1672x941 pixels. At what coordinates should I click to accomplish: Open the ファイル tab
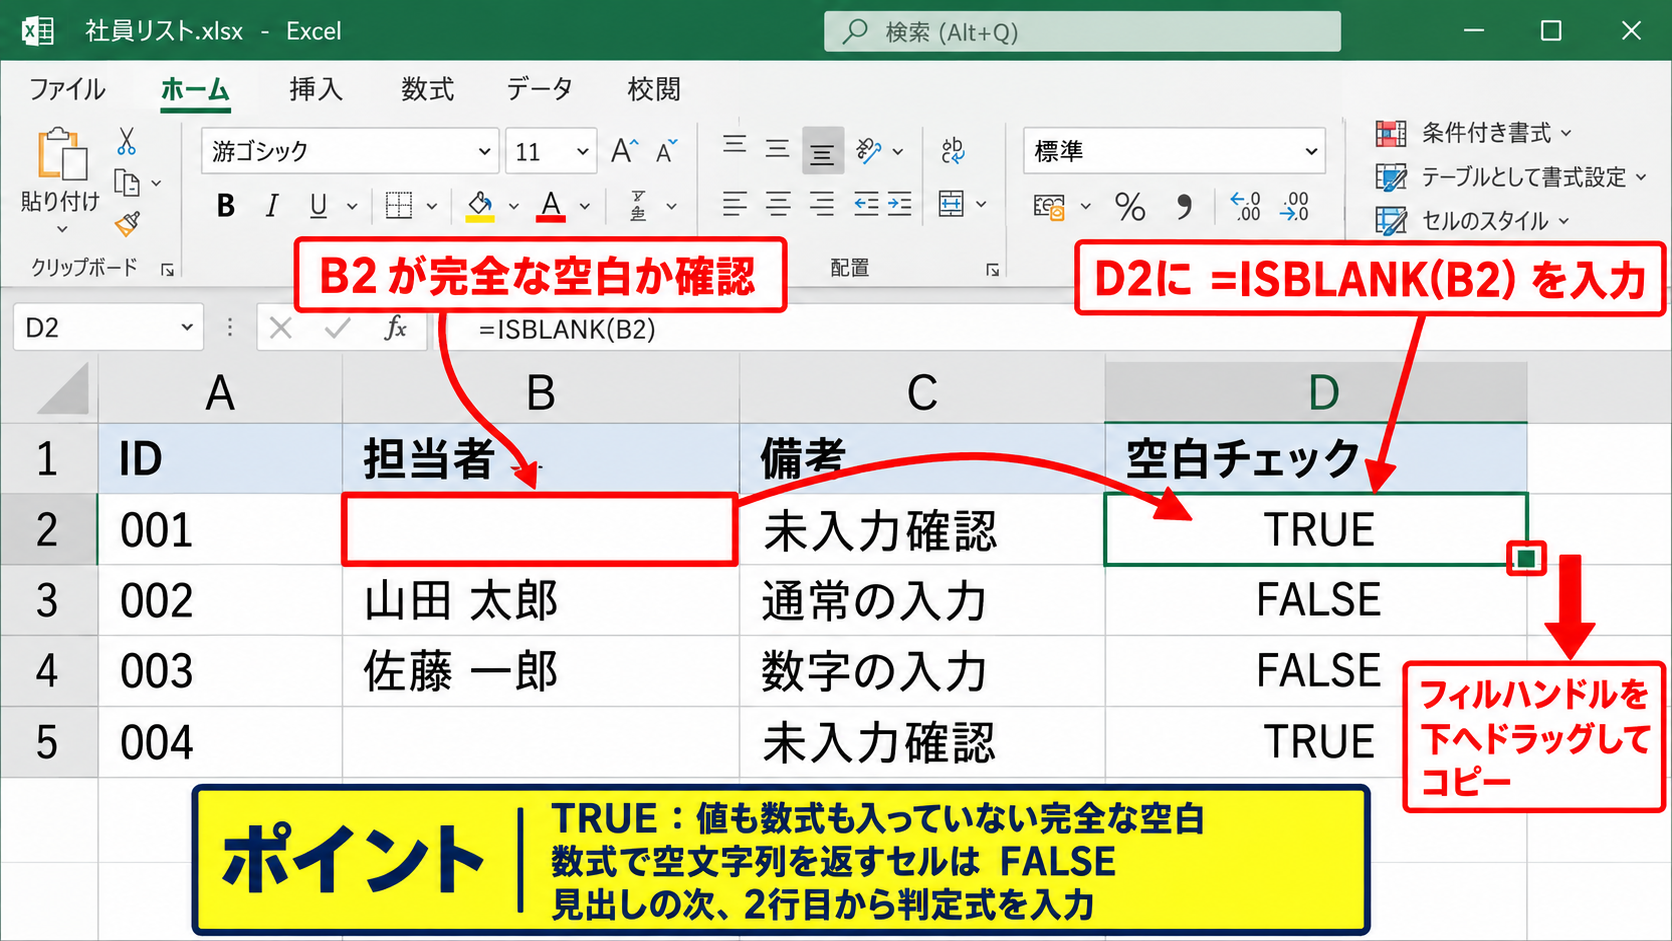click(67, 90)
